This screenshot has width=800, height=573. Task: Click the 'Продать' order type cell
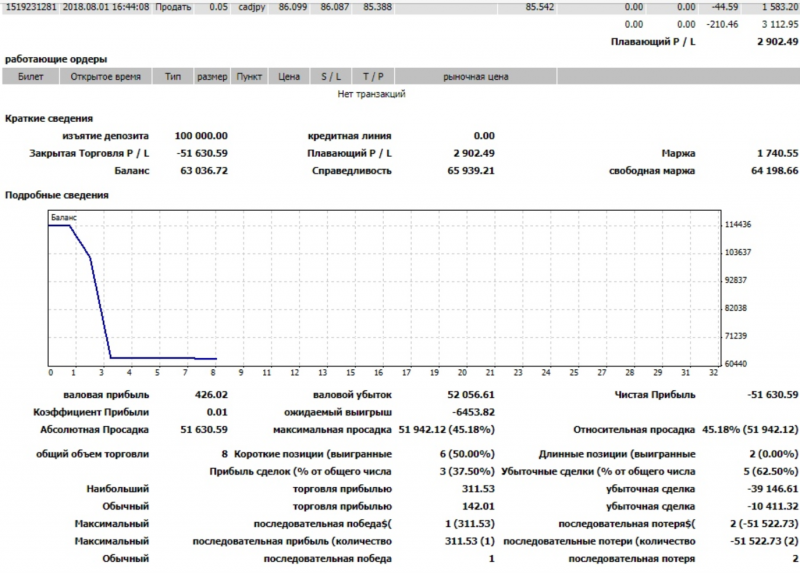click(173, 7)
